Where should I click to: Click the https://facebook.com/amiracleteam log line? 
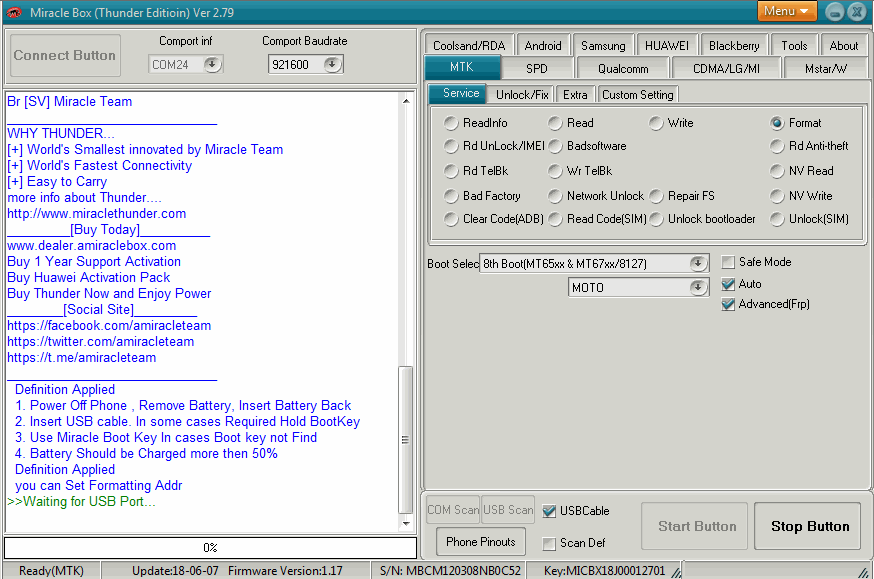click(x=109, y=325)
